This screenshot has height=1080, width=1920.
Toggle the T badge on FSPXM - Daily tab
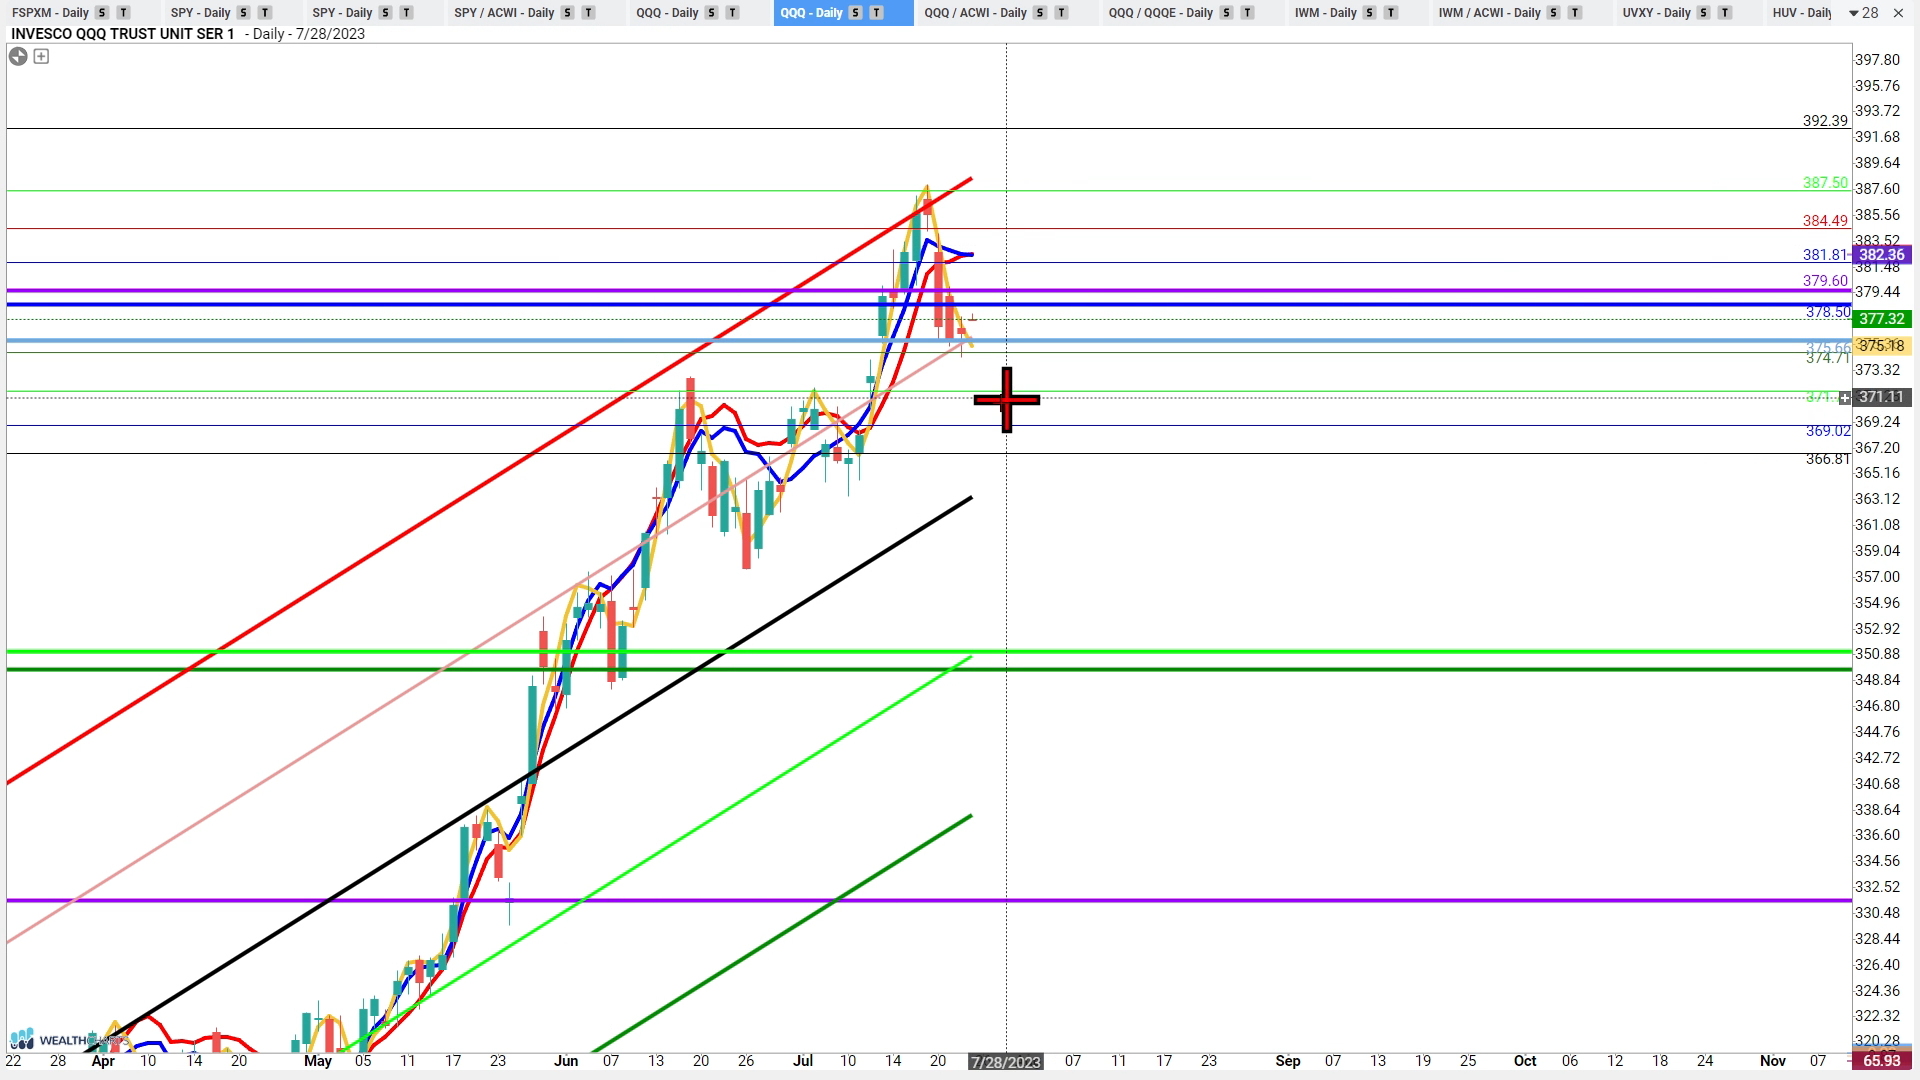(x=123, y=13)
